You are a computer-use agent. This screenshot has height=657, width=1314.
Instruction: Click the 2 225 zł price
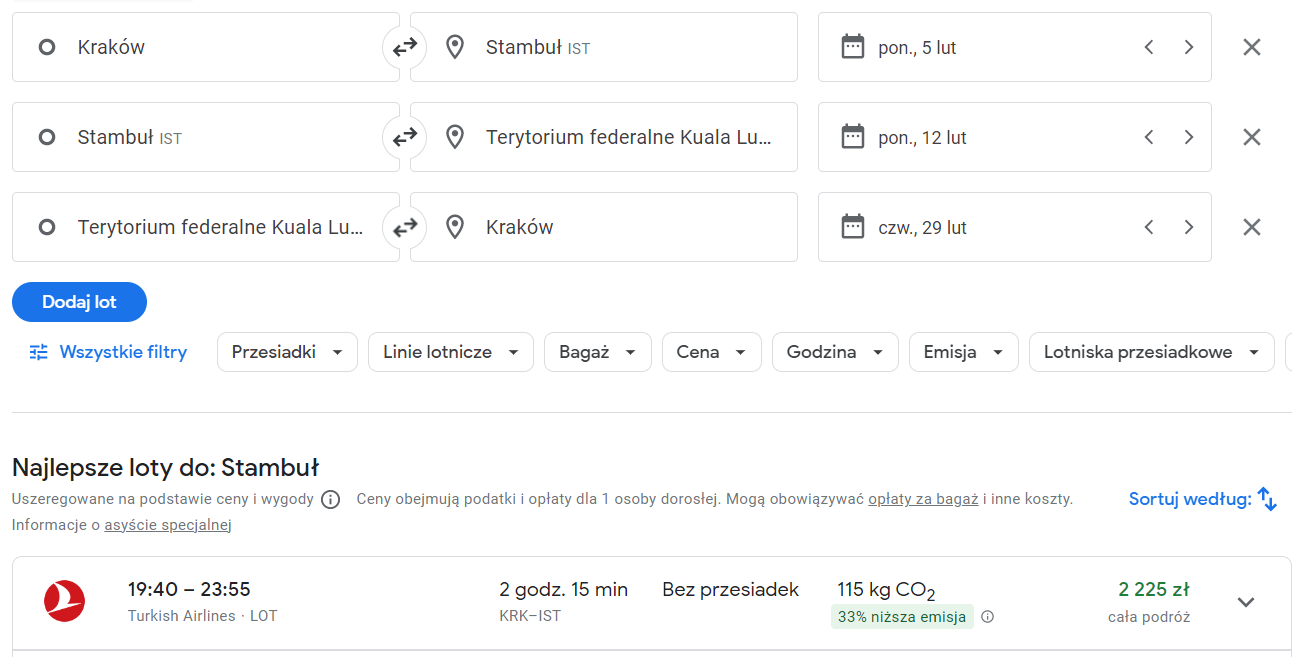click(x=1154, y=590)
